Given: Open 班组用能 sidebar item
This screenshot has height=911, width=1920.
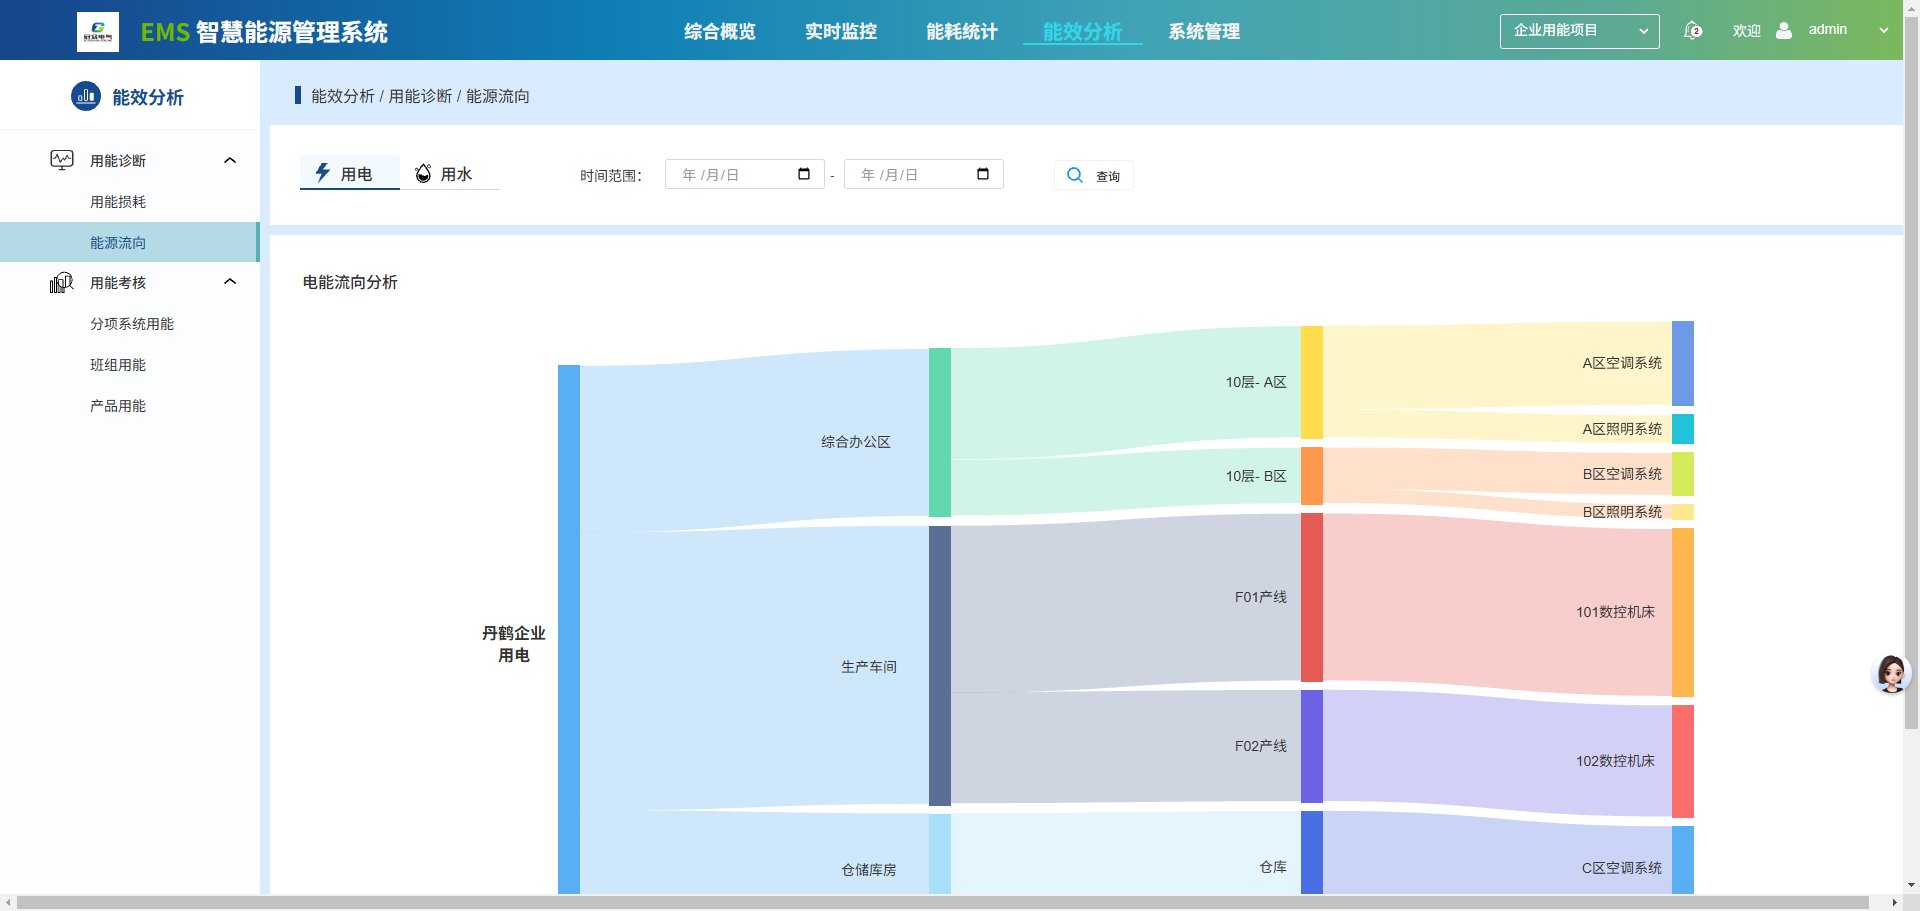Looking at the screenshot, I should click(118, 365).
